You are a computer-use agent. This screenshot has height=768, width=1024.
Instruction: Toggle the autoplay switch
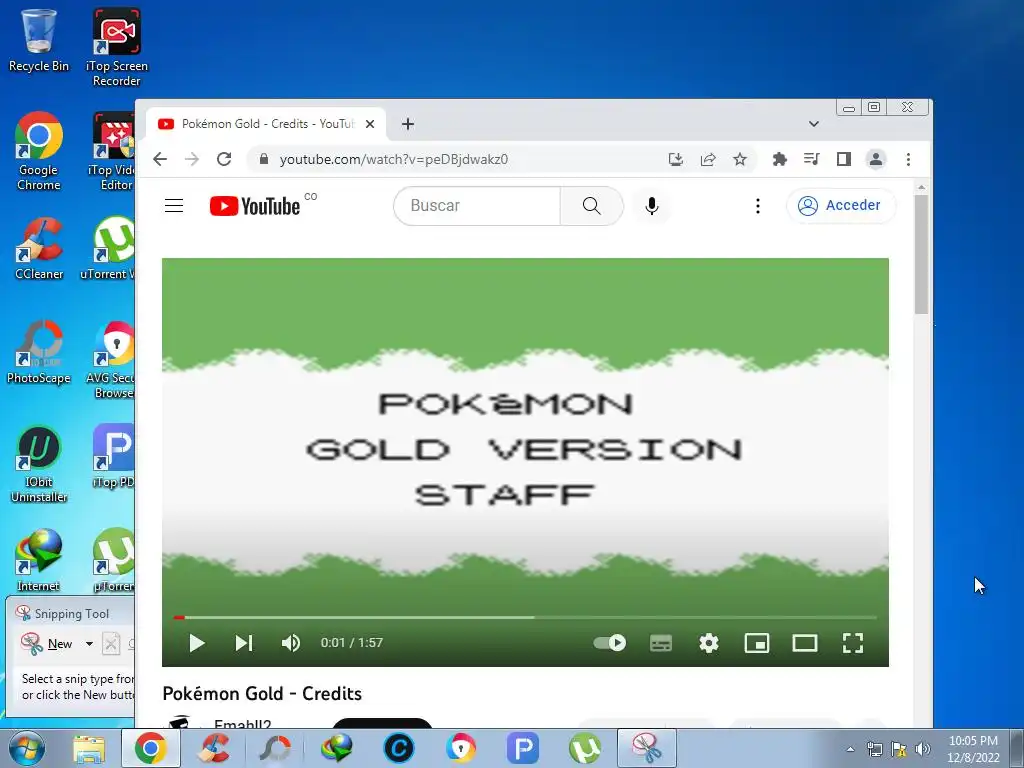[609, 643]
